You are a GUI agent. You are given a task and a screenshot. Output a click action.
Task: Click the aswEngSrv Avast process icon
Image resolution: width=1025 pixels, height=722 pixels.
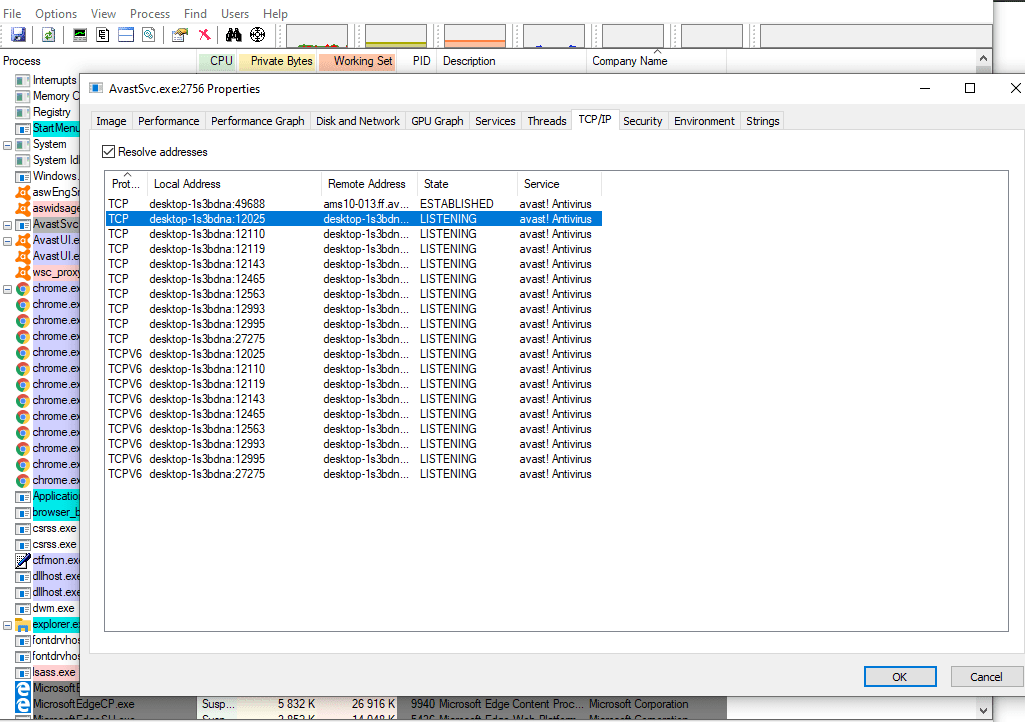point(23,192)
